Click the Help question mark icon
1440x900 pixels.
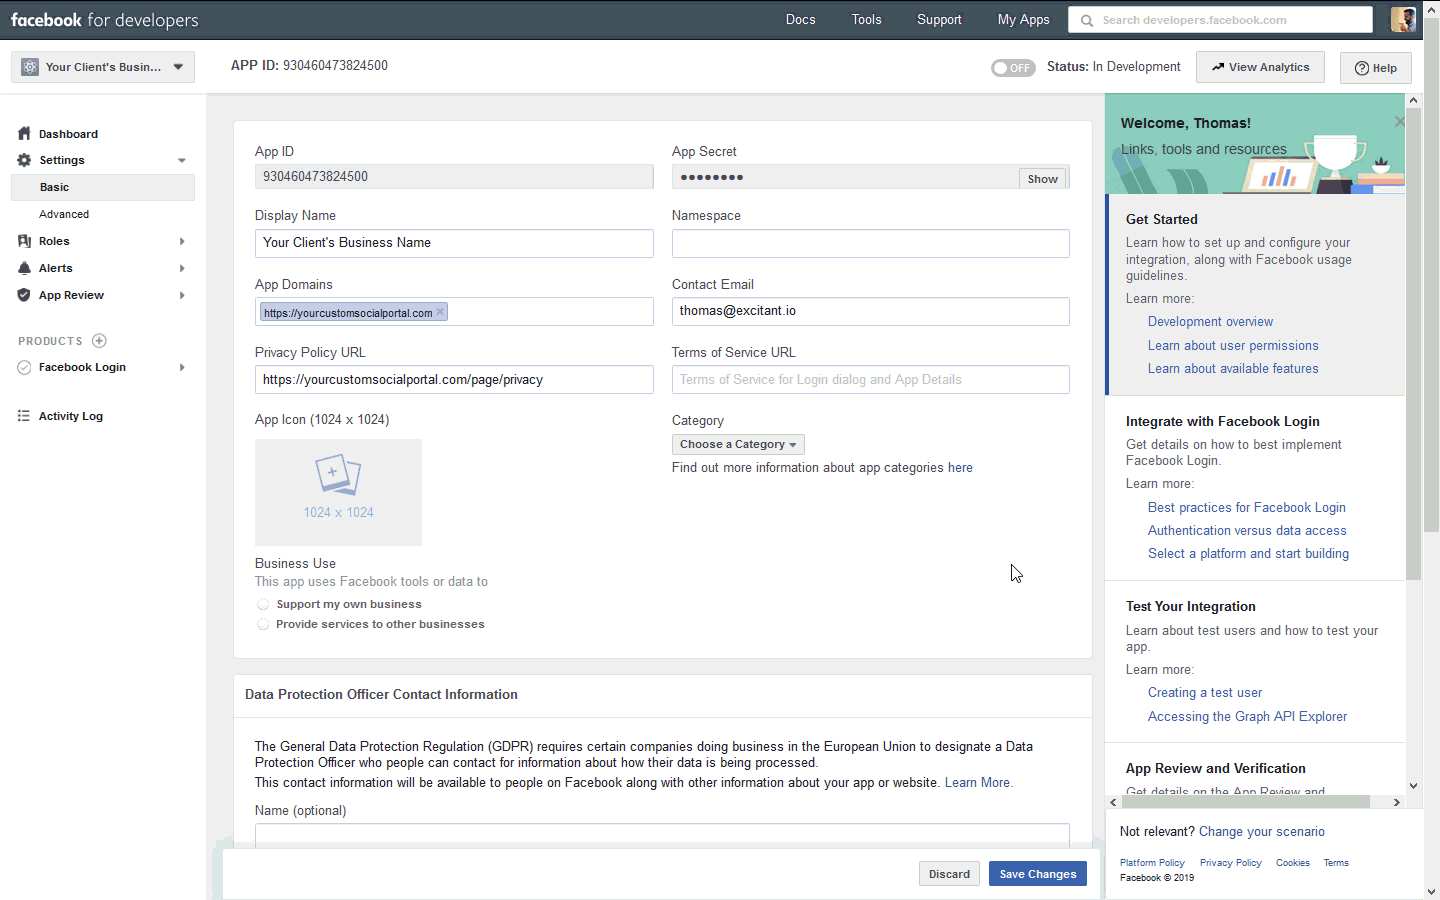point(1362,68)
